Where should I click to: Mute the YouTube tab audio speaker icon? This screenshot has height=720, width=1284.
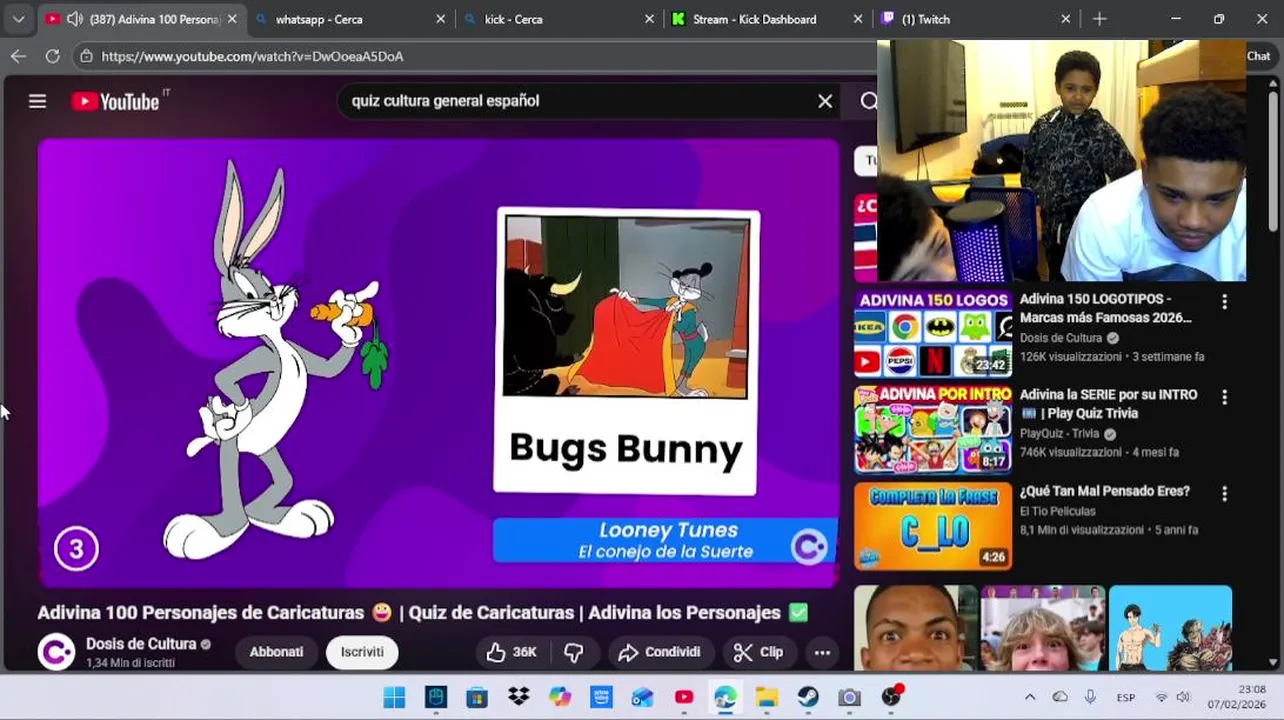pyautogui.click(x=75, y=19)
